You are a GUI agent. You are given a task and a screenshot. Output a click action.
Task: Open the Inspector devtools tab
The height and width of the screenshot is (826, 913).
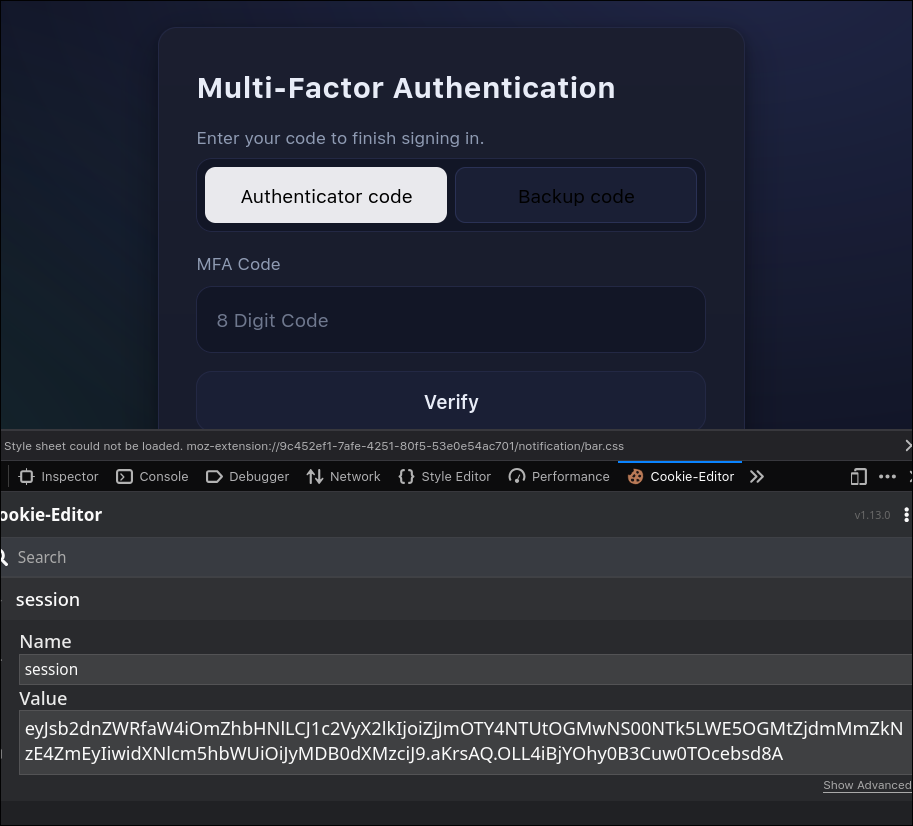59,477
